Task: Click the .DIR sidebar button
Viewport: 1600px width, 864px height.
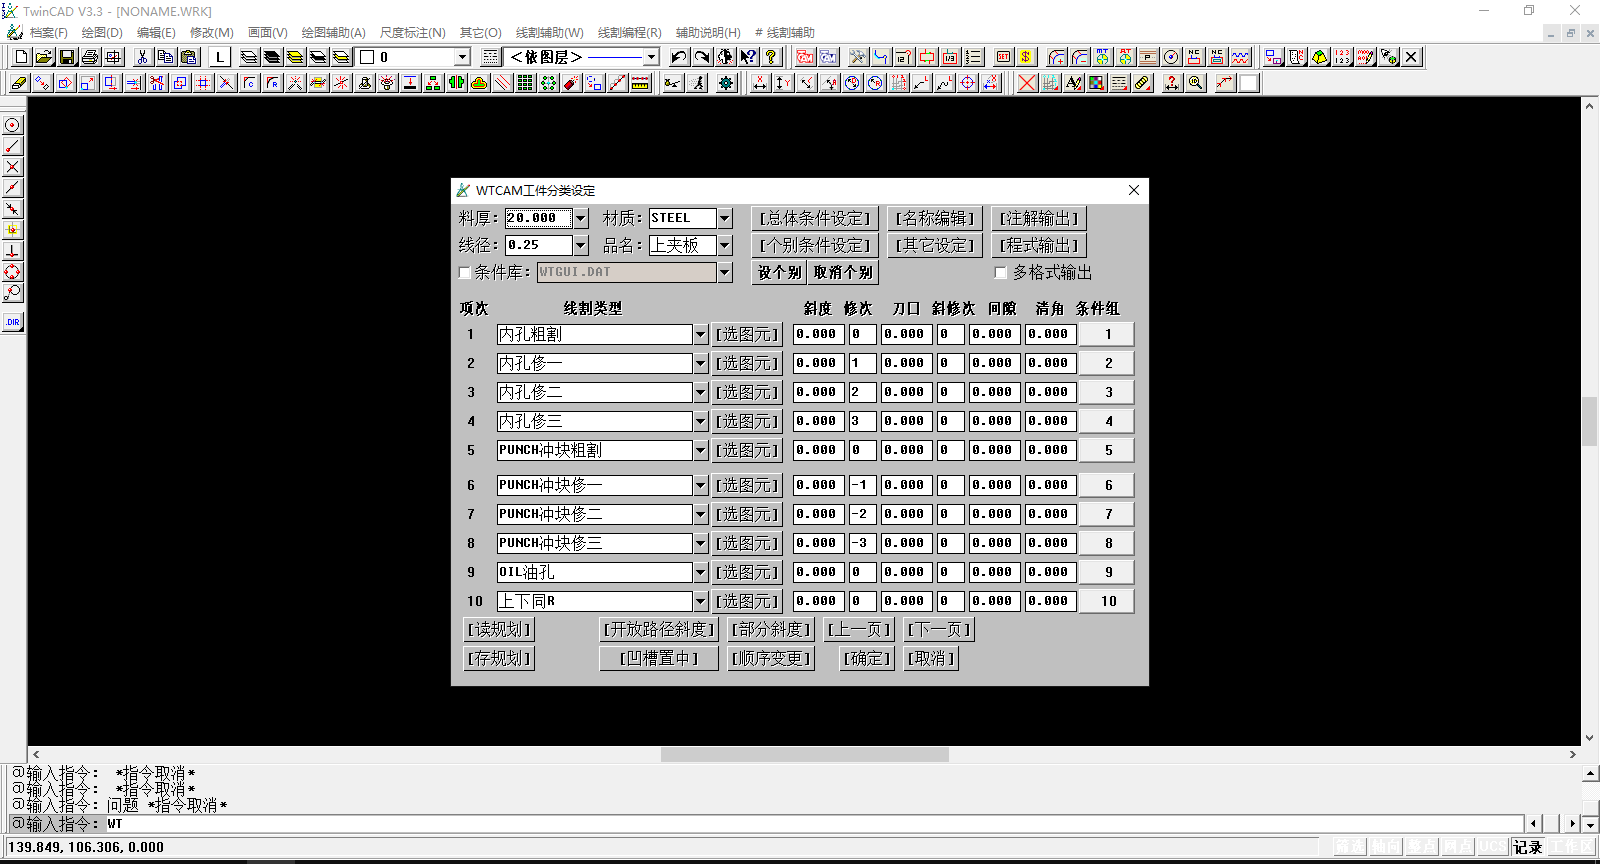Action: pos(12,322)
